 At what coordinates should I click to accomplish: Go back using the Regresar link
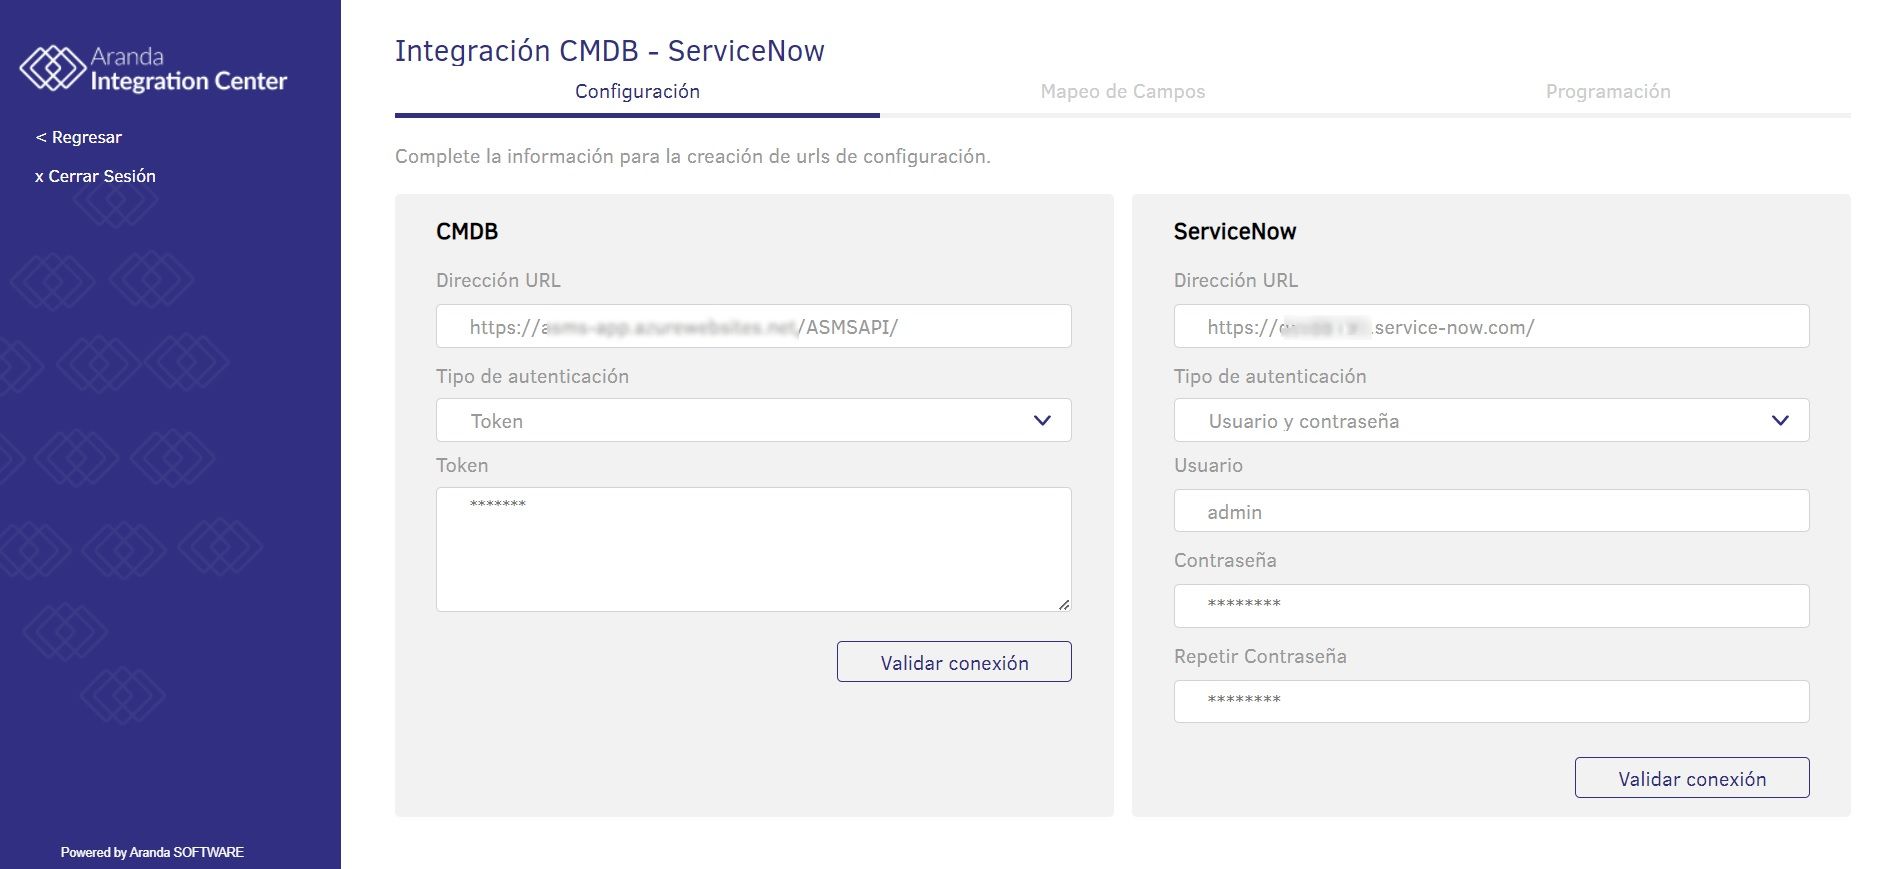[x=79, y=137]
